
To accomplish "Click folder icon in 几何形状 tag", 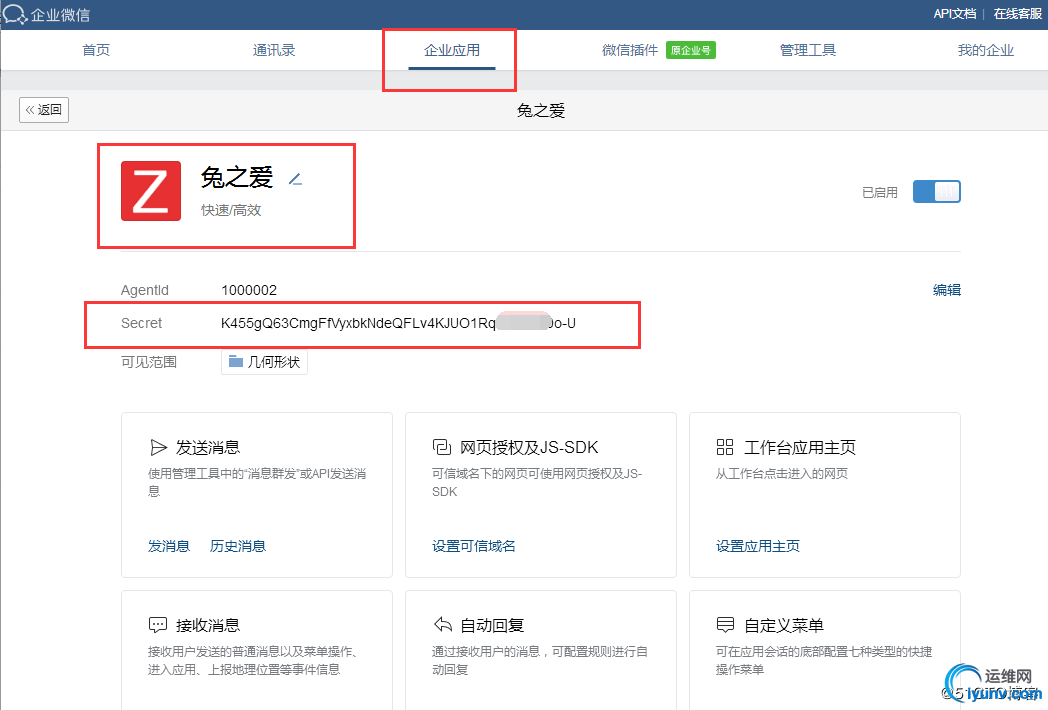I will tap(235, 362).
